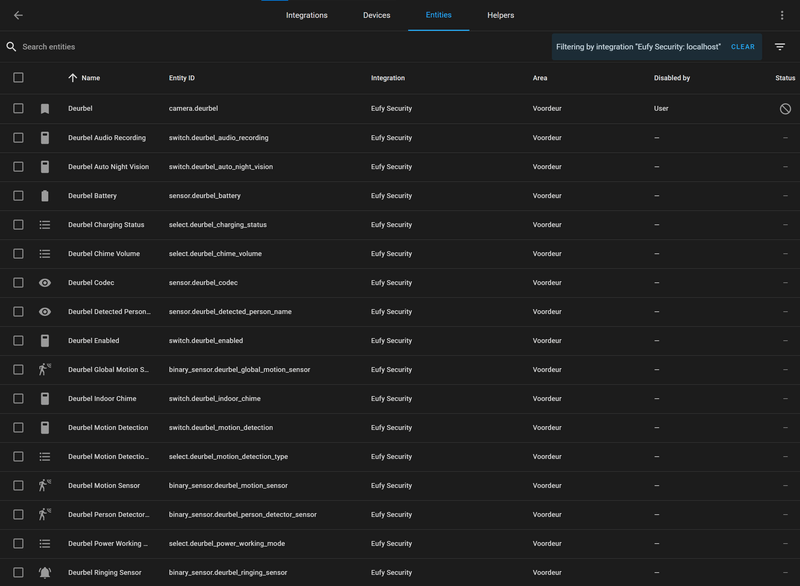
Task: Tick the Deurbel Battery row checkbox
Action: coord(18,196)
